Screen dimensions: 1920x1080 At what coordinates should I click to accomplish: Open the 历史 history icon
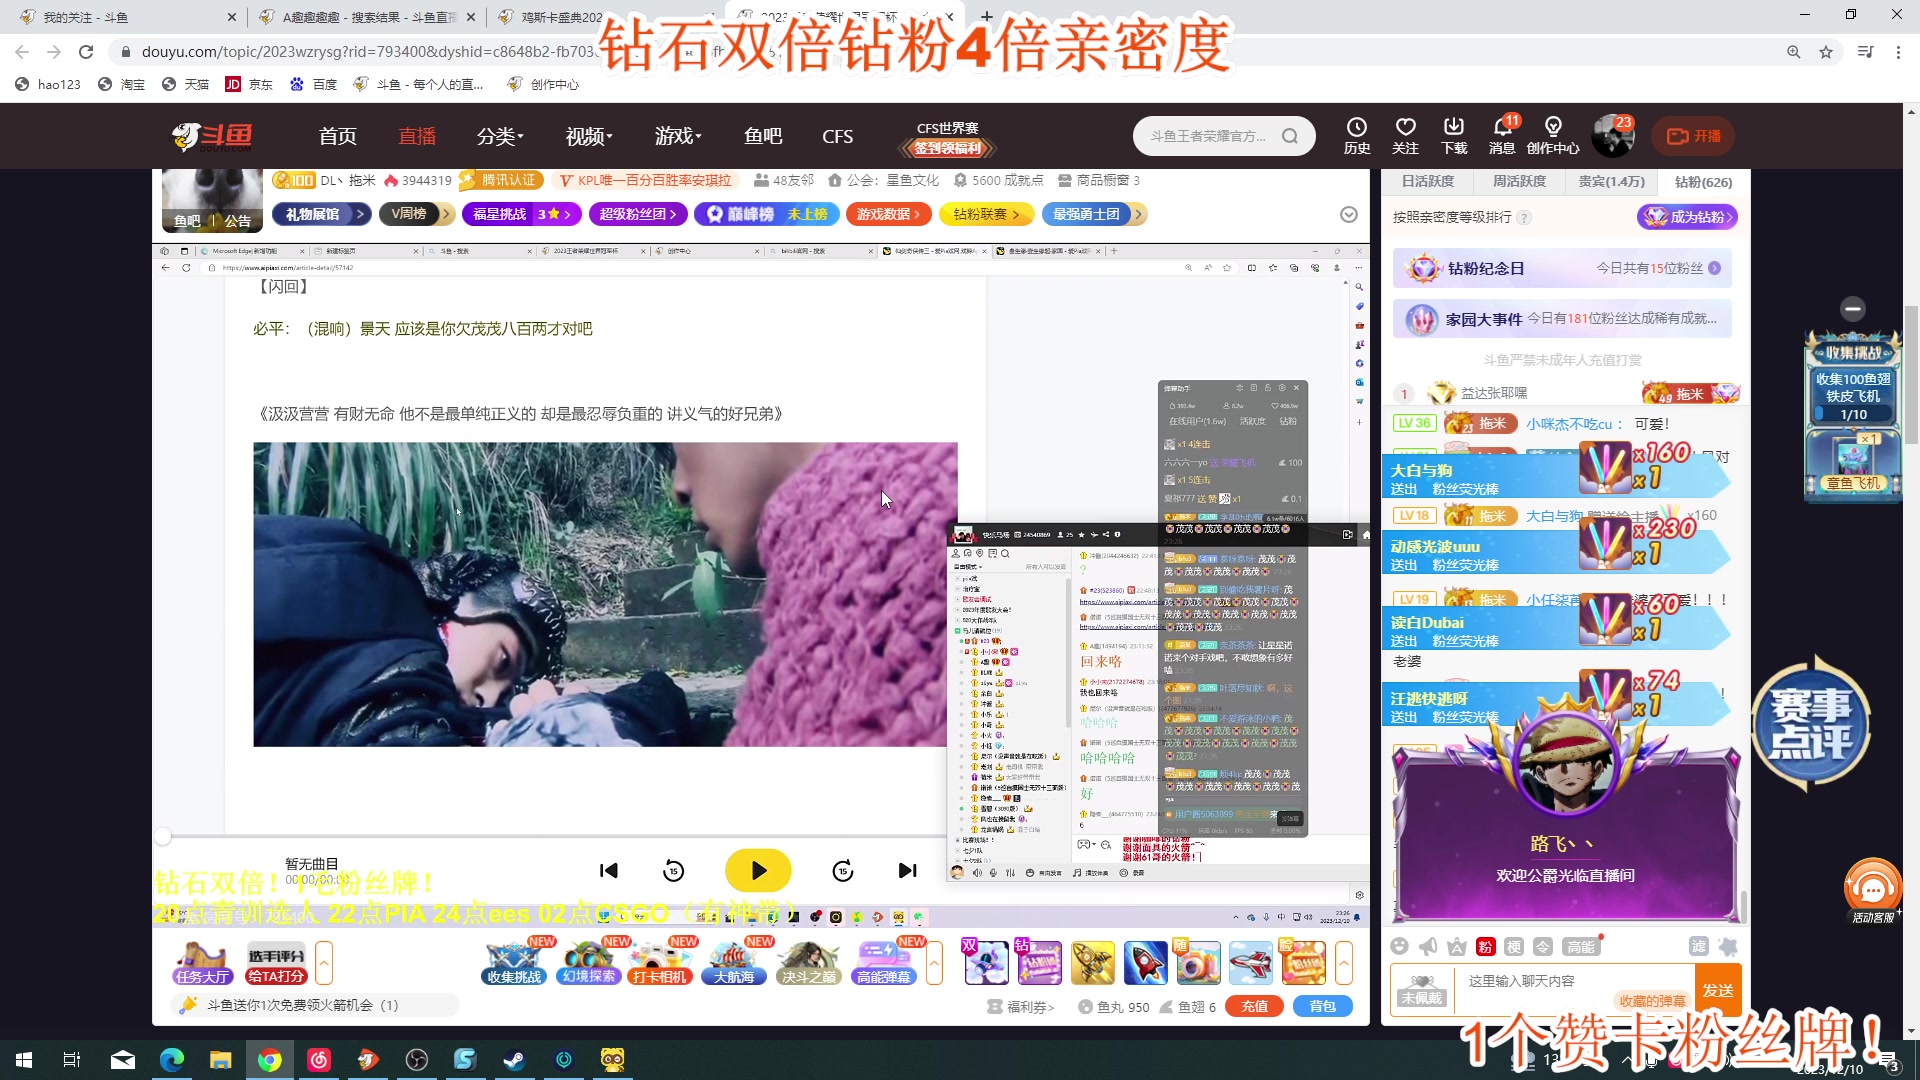tap(1357, 136)
